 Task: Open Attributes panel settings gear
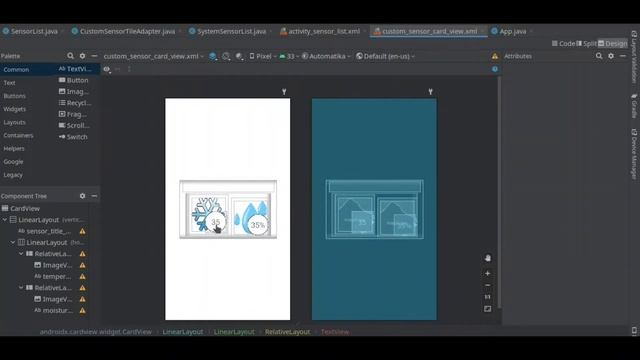point(611,56)
